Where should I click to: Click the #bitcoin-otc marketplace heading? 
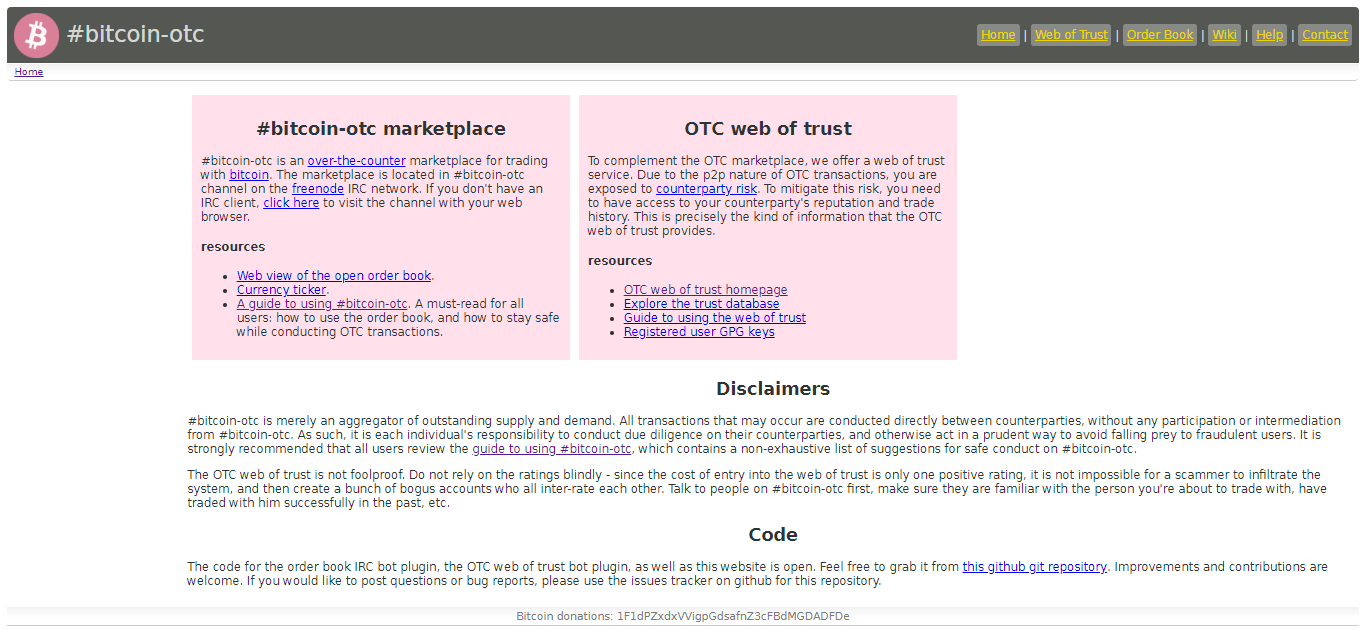pos(381,129)
